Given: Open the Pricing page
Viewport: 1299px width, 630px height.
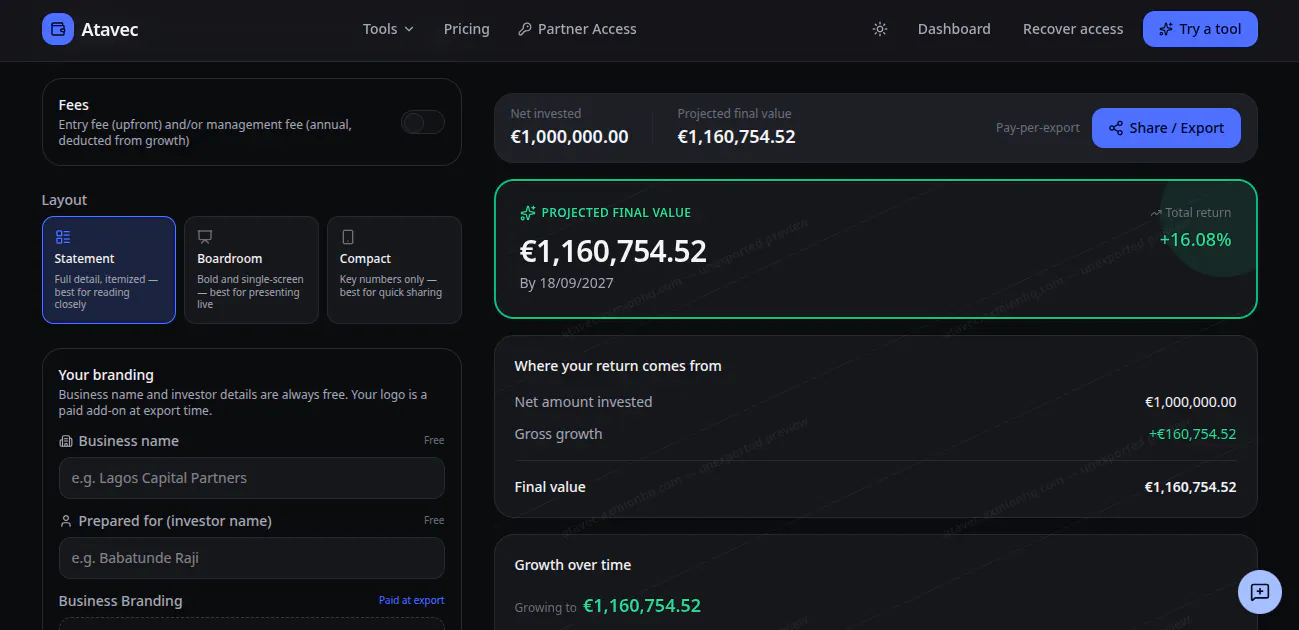Looking at the screenshot, I should pos(467,29).
